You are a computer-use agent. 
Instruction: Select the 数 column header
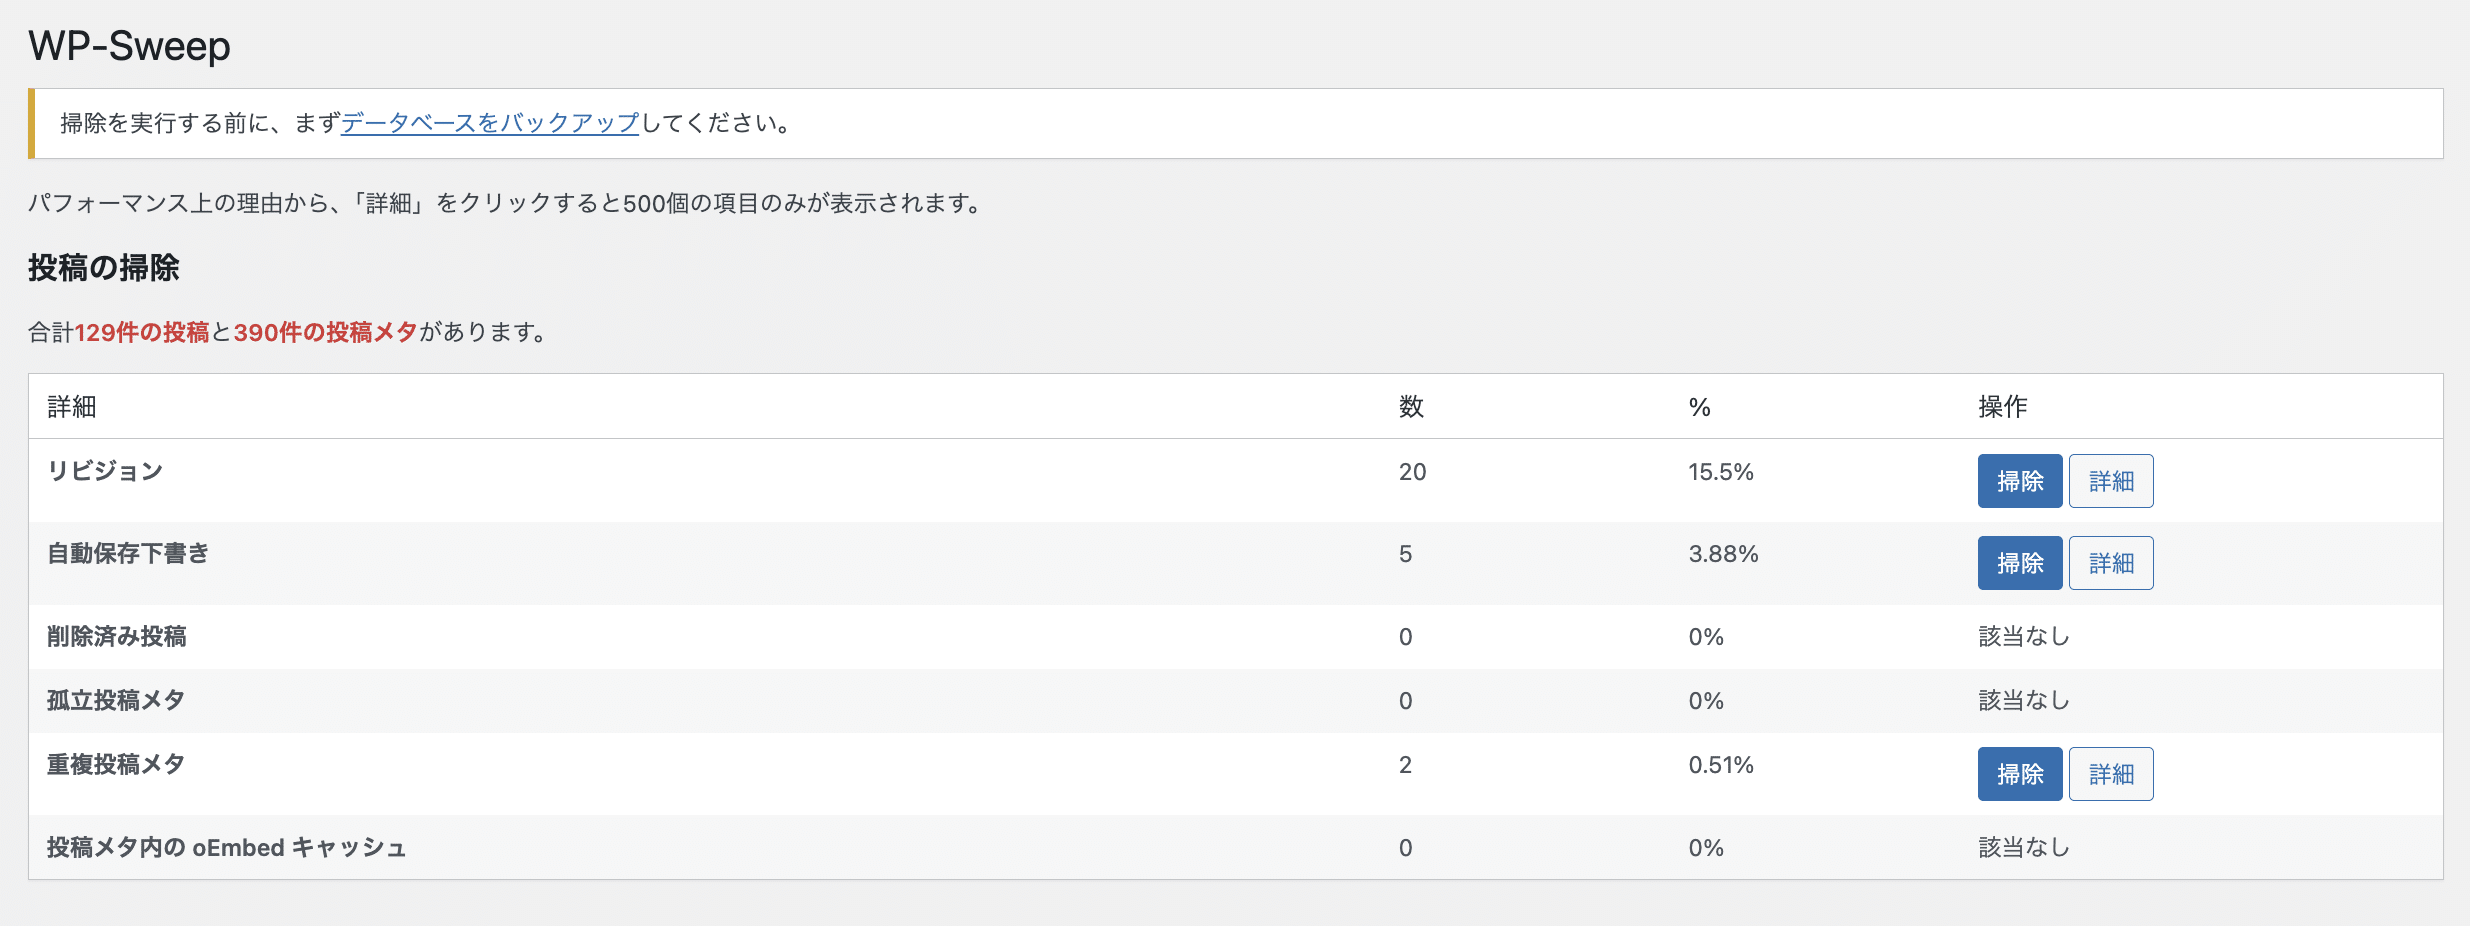tap(1410, 407)
